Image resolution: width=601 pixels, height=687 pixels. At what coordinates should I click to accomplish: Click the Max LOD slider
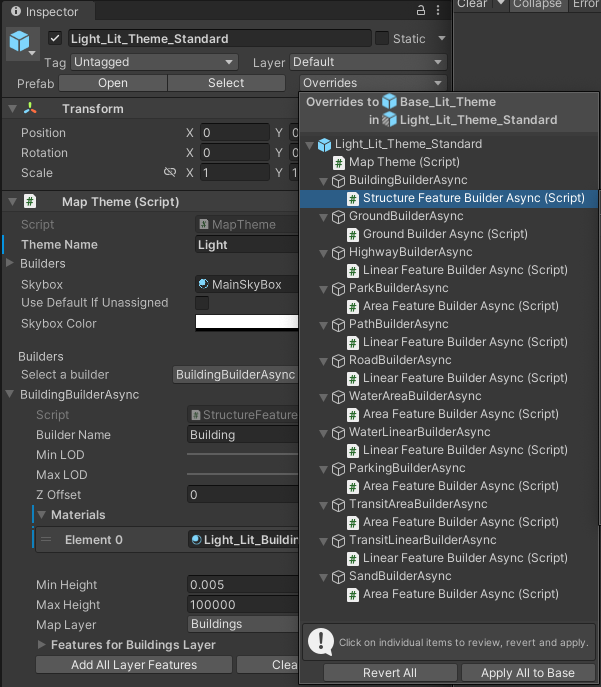coord(243,475)
